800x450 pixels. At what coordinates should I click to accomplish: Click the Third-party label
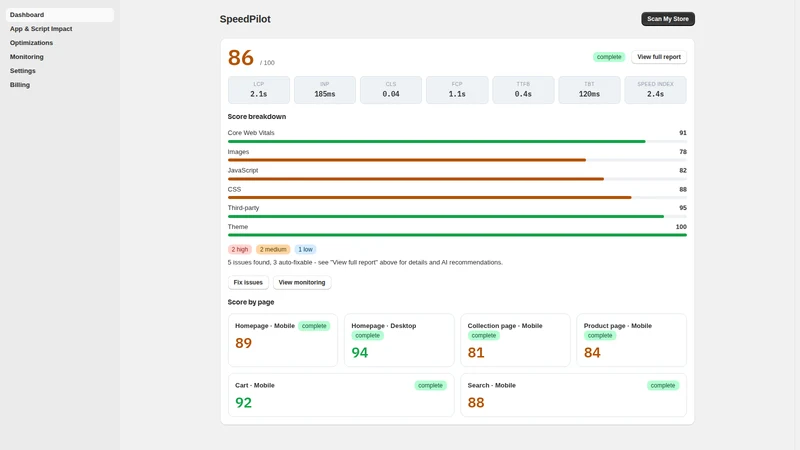(x=243, y=208)
